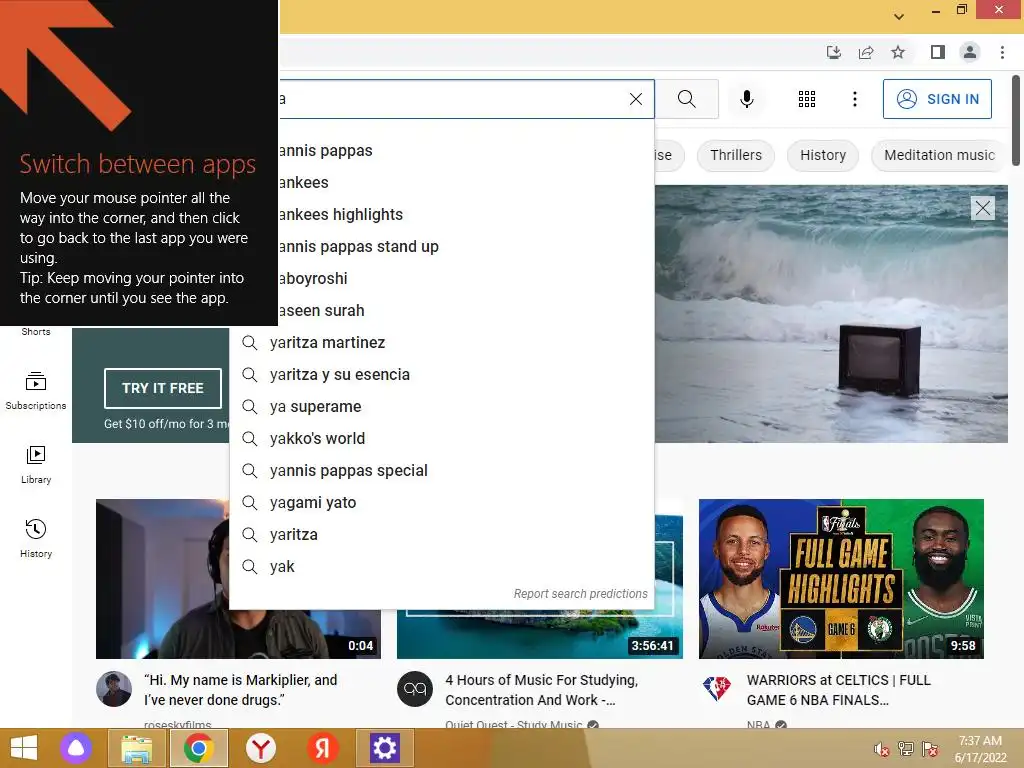Open the Windows Start button
1024x768 pixels.
click(24, 748)
